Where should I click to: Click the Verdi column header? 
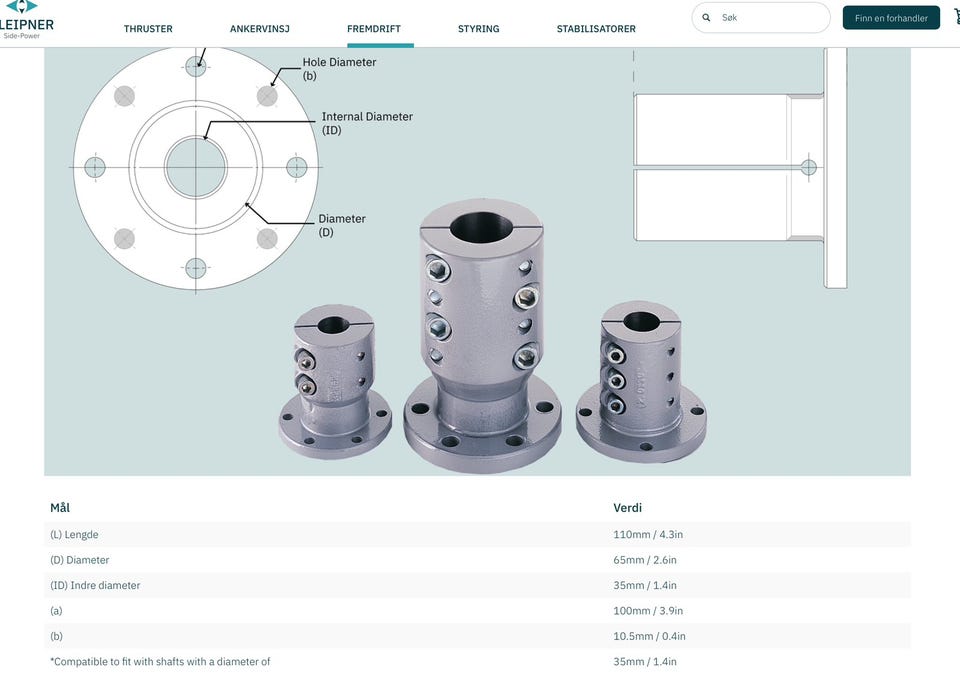point(628,508)
